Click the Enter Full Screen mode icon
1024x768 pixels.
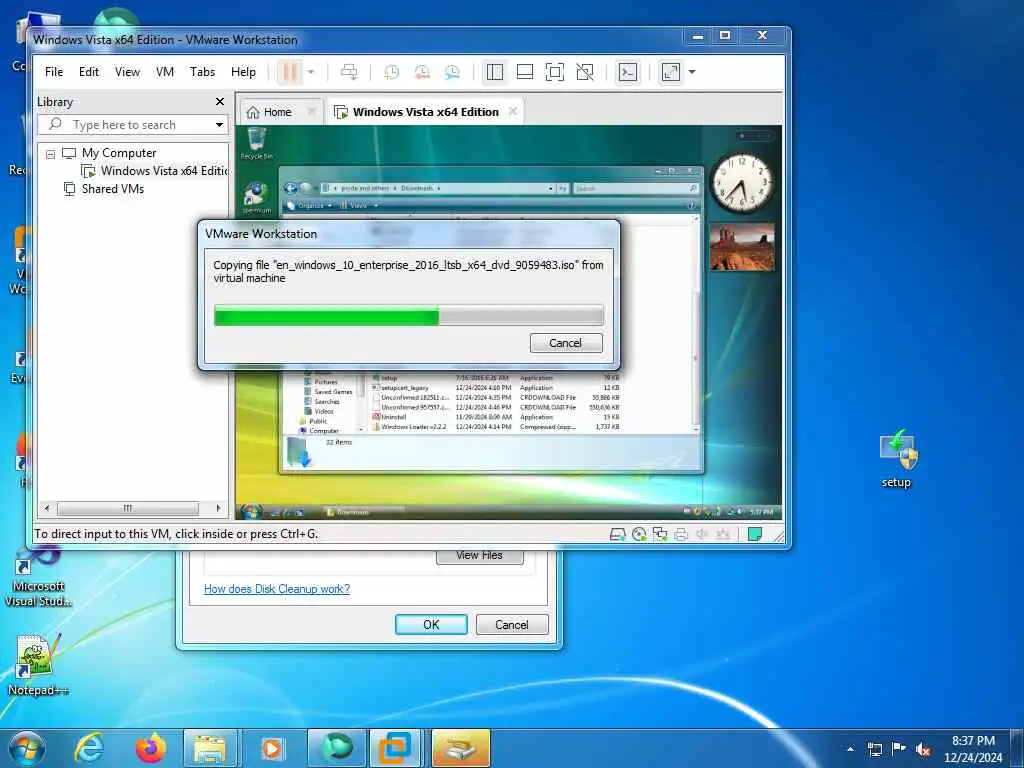pyautogui.click(x=554, y=72)
